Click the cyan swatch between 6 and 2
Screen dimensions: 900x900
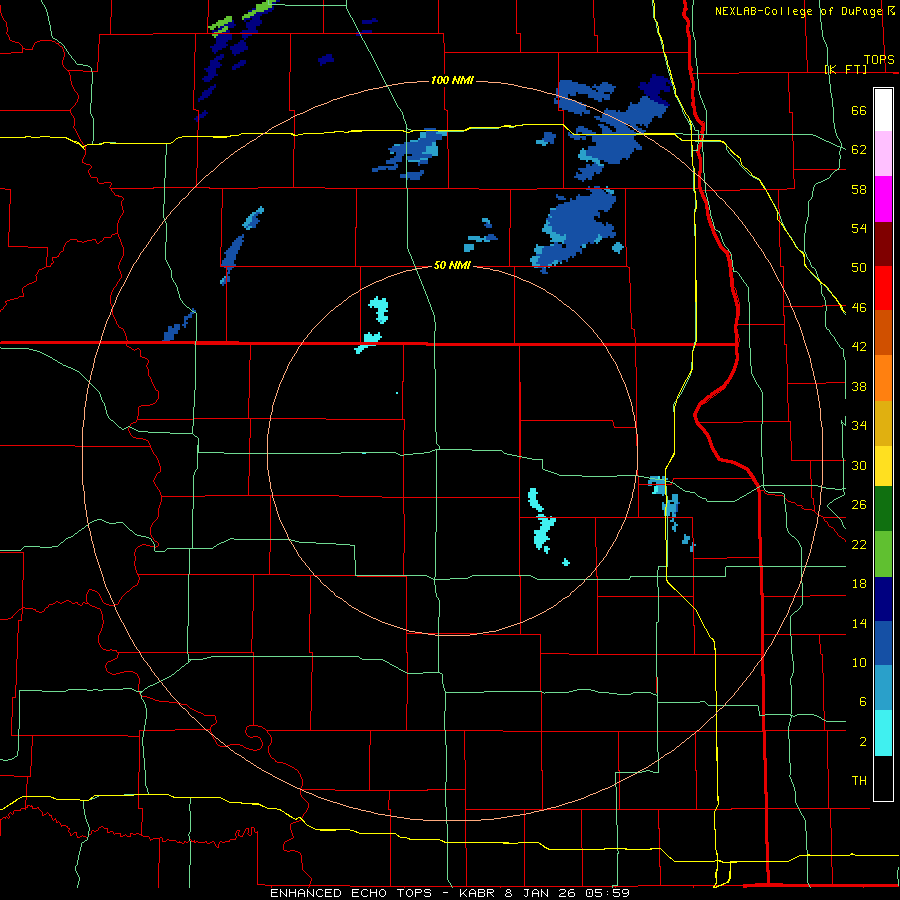(x=883, y=733)
